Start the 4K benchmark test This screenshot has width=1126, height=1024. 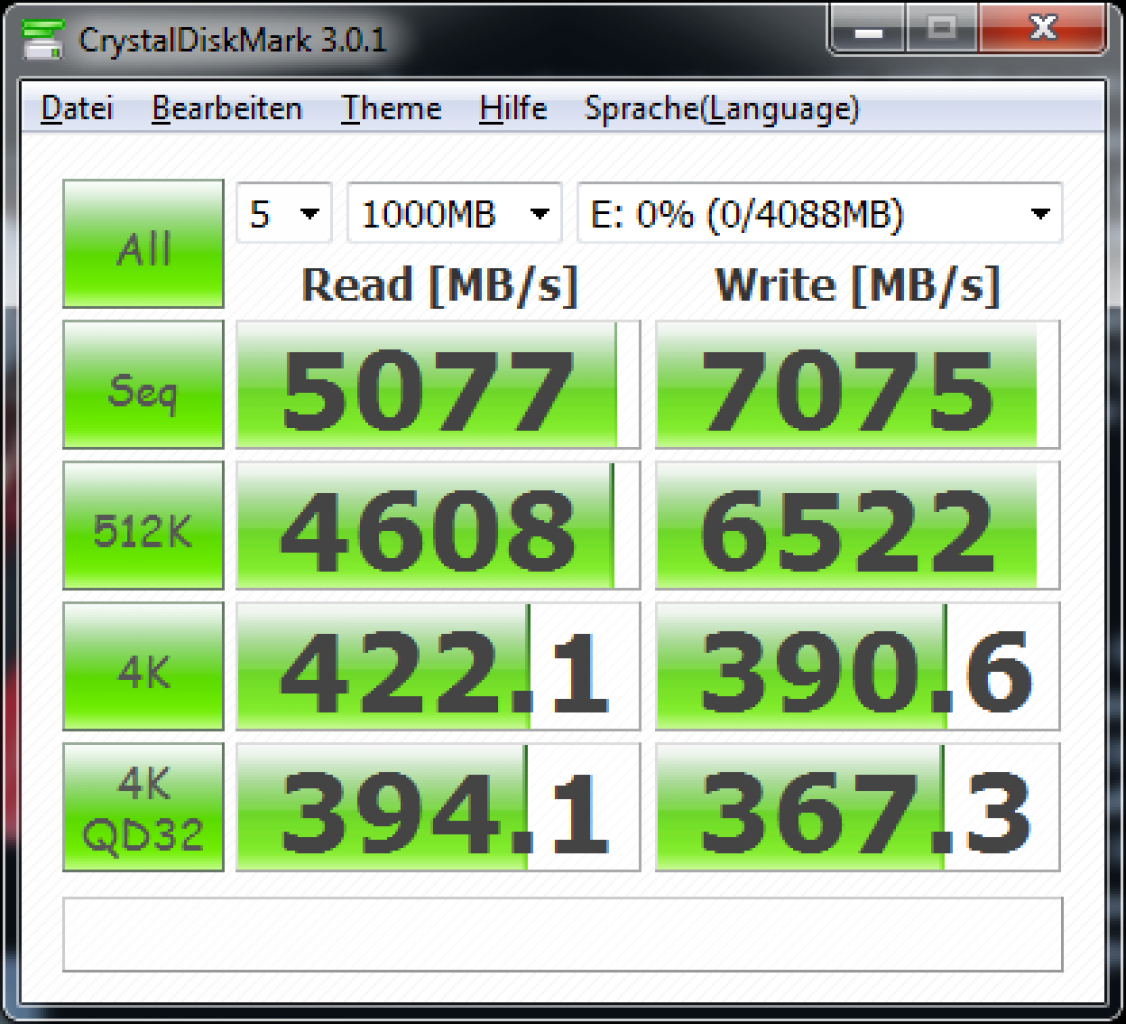point(144,666)
